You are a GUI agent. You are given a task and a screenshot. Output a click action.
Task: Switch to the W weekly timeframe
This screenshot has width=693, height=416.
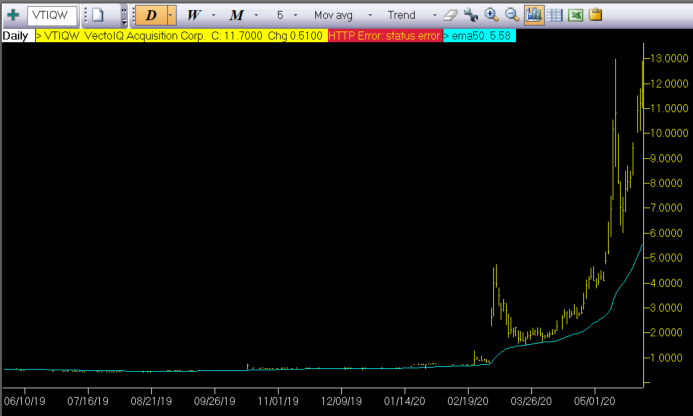click(193, 15)
